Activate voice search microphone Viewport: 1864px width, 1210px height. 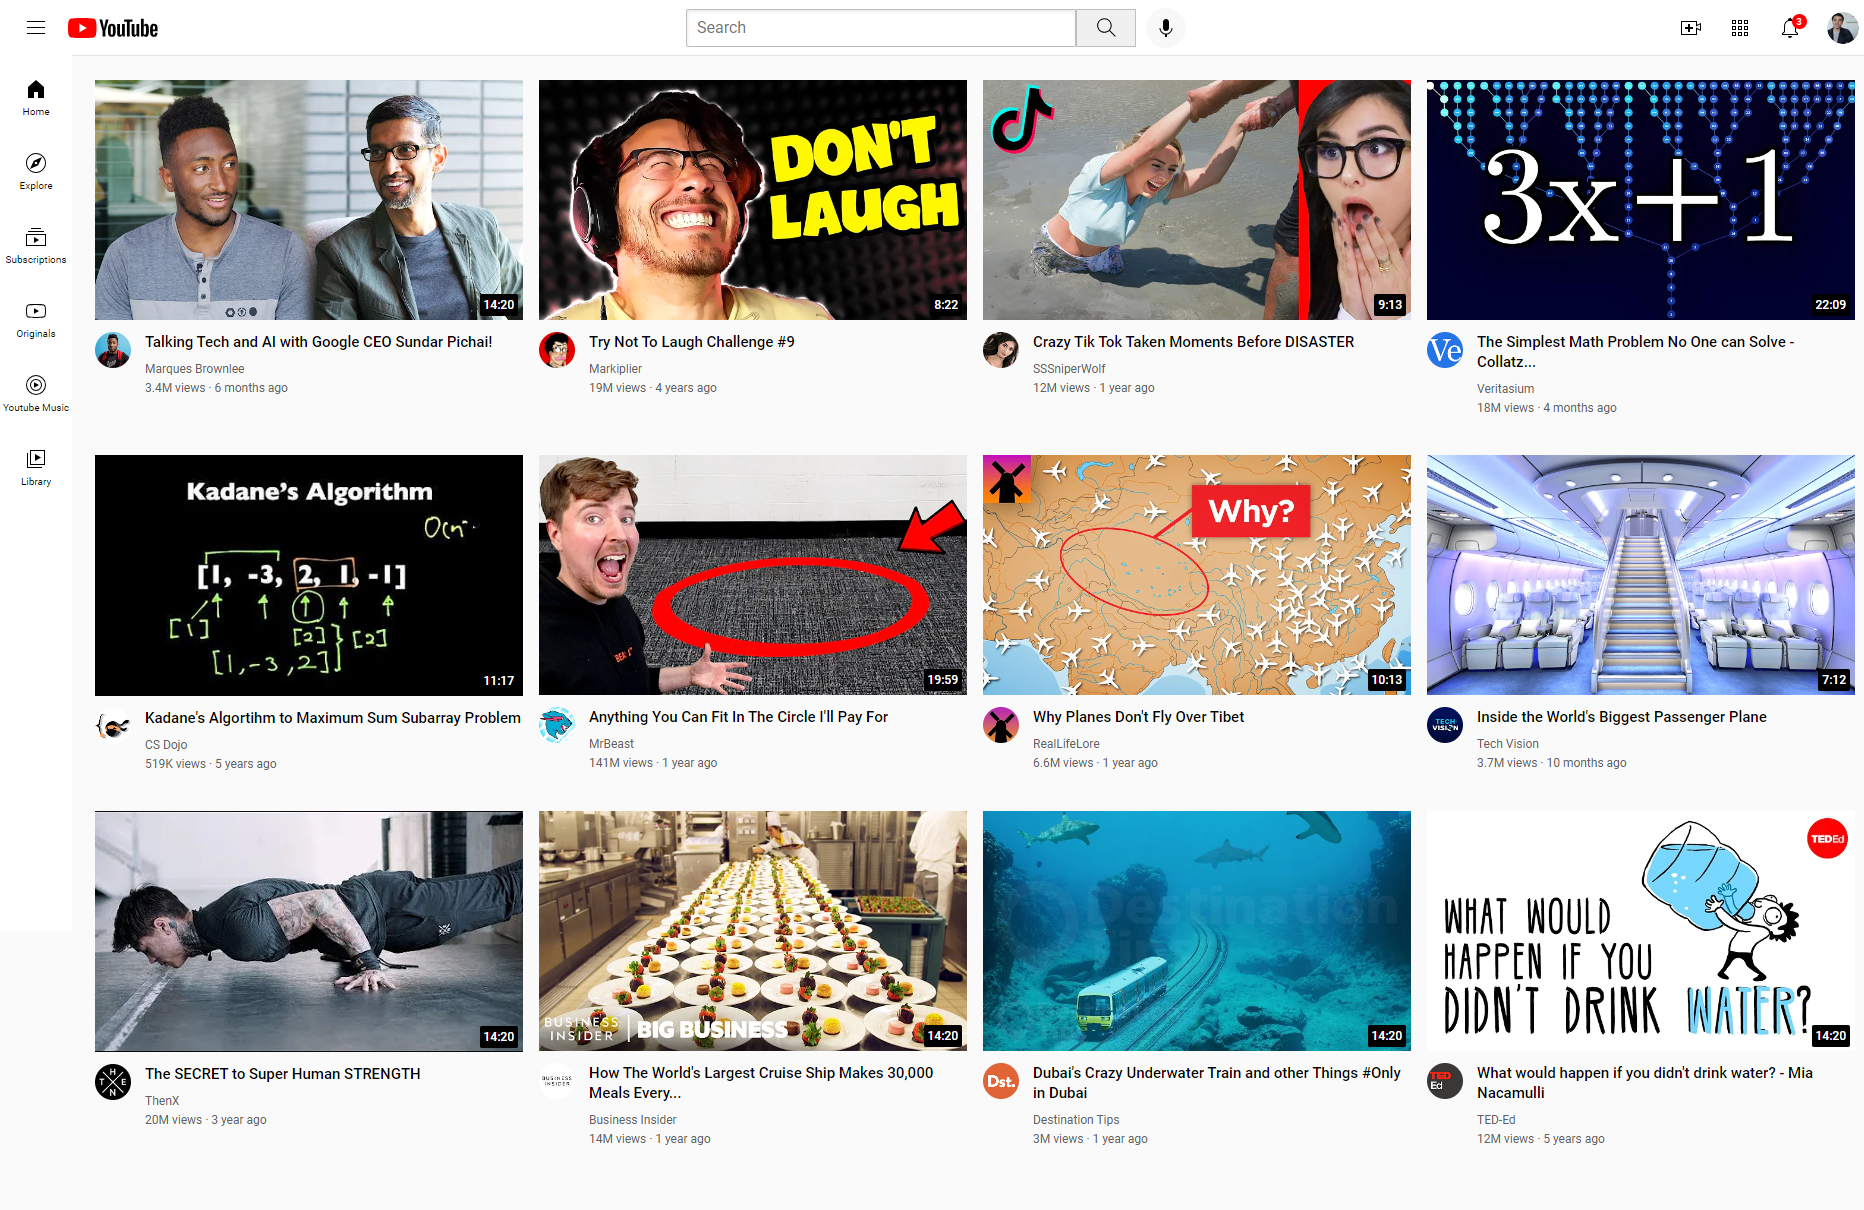1165,28
